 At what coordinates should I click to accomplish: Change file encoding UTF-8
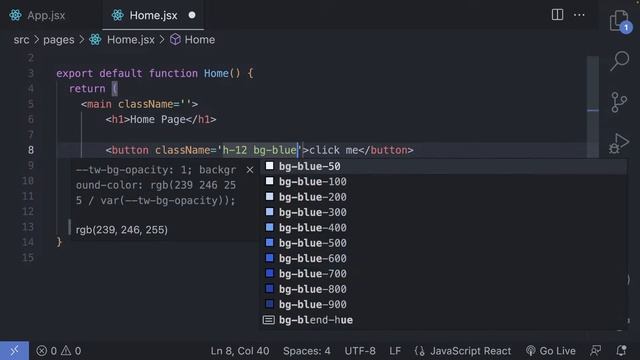point(360,351)
